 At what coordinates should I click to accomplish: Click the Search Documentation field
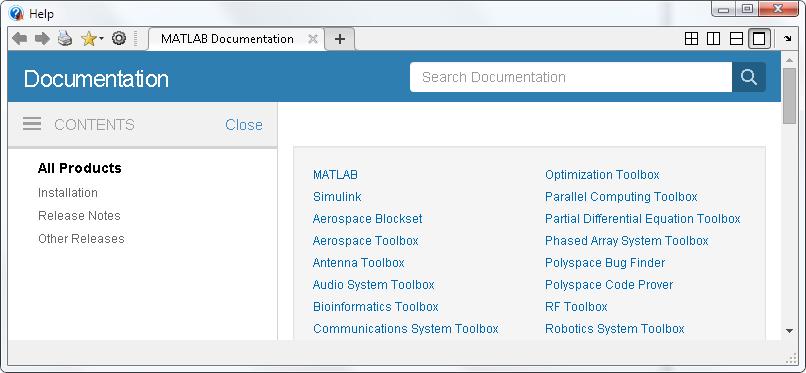point(571,77)
